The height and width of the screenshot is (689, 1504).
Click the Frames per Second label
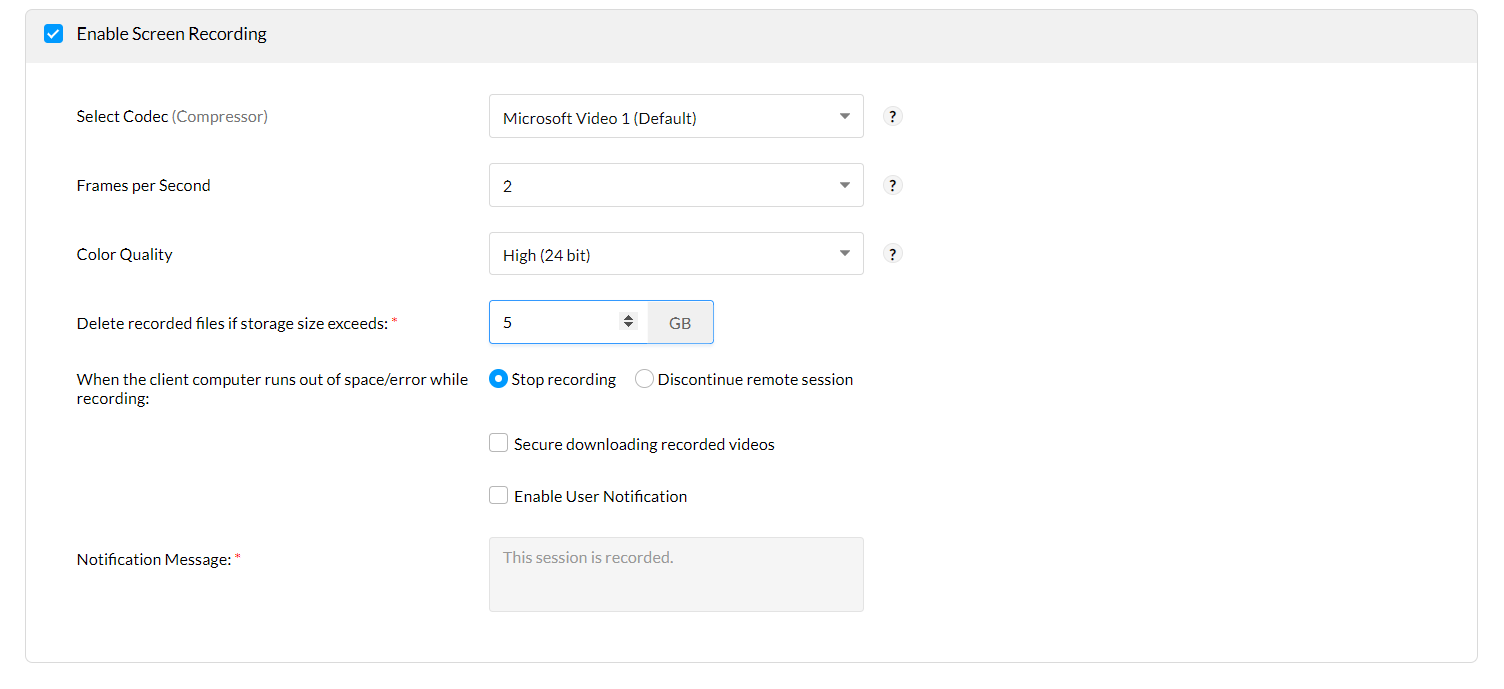(143, 186)
